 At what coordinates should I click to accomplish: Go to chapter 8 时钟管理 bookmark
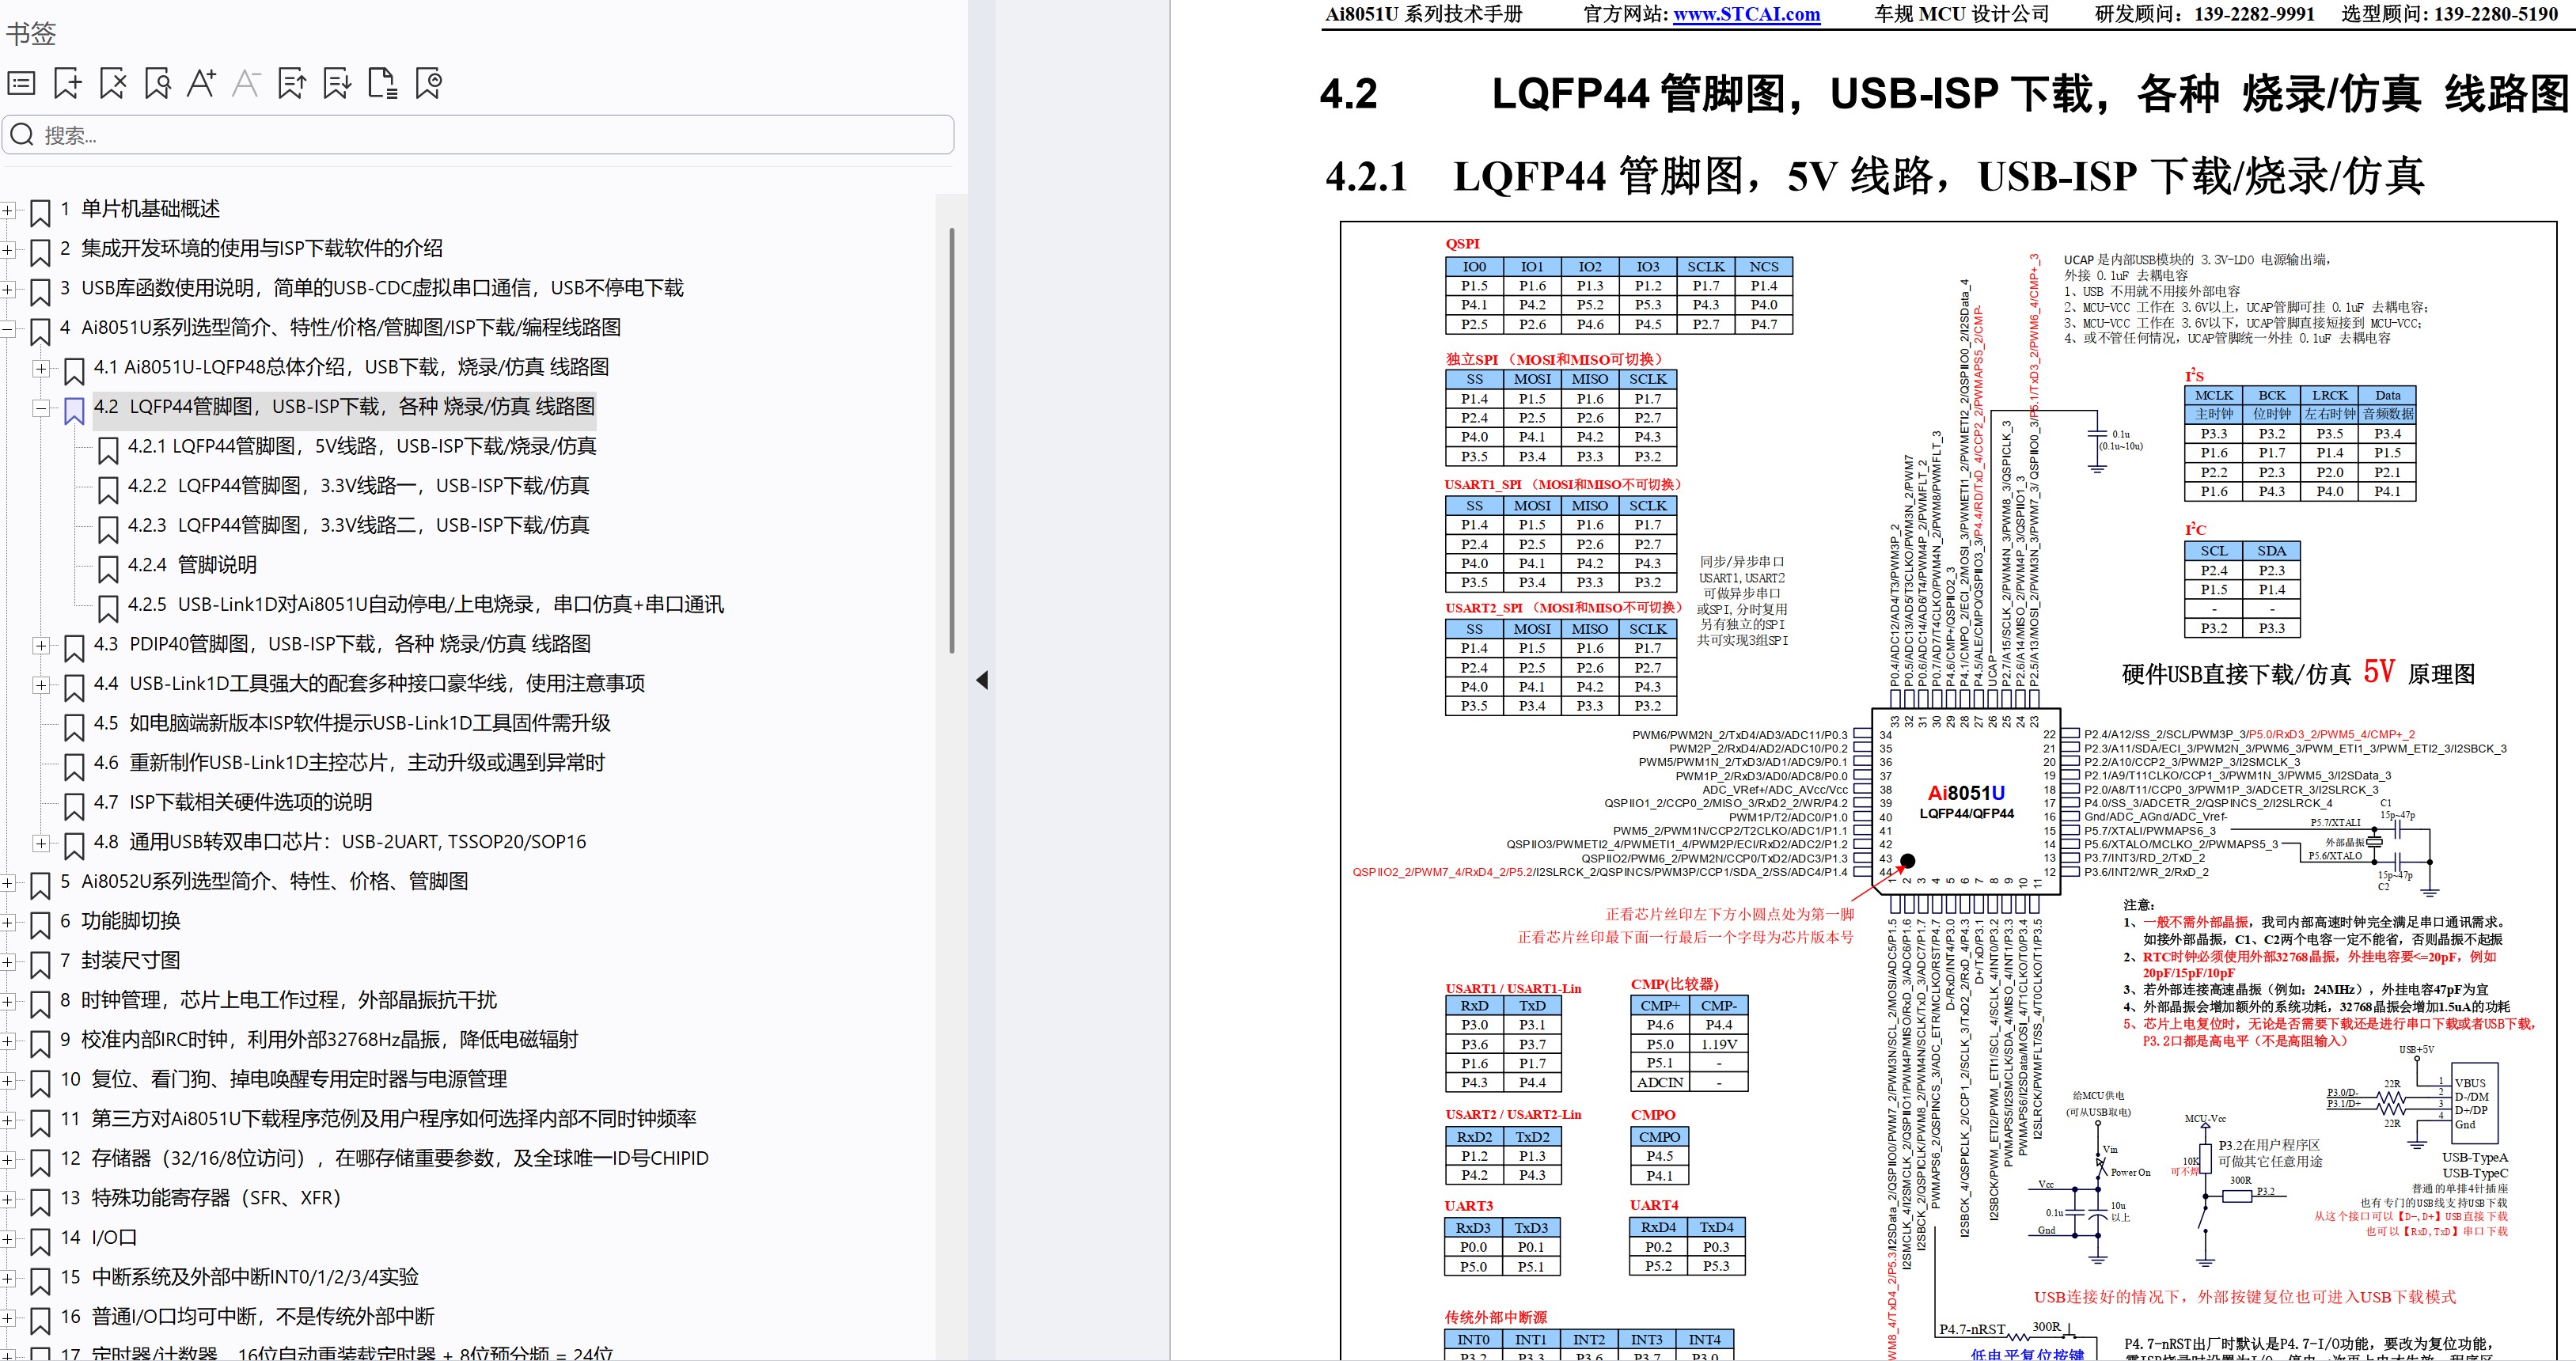(x=278, y=1000)
